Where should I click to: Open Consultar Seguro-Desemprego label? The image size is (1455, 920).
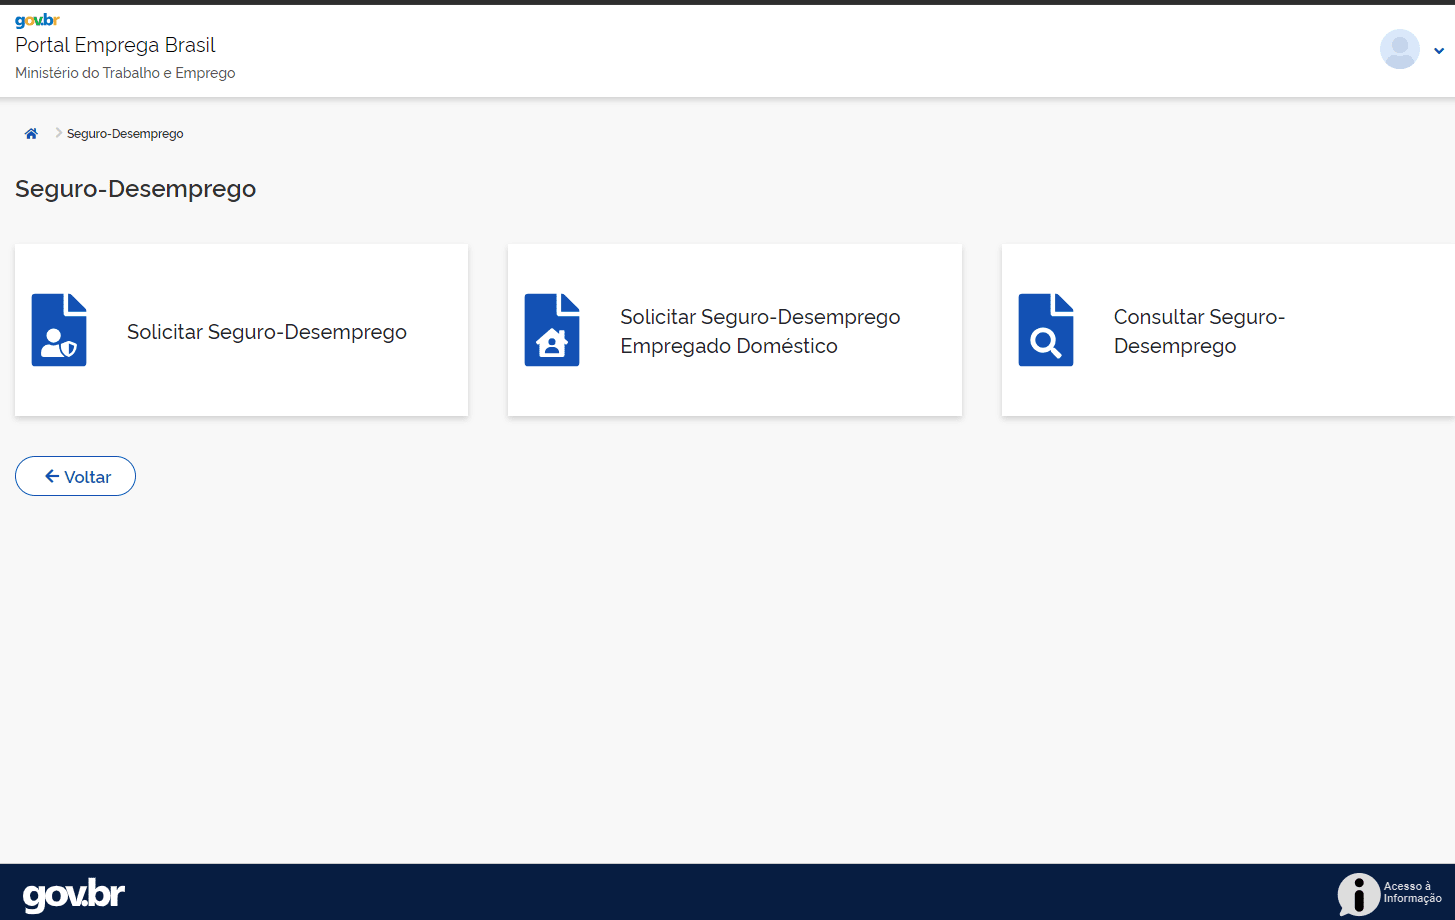tap(1199, 331)
